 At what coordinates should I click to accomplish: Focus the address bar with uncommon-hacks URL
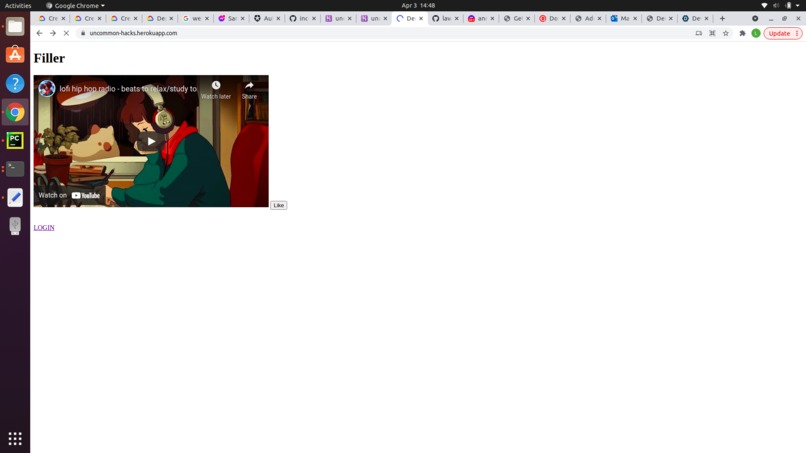tap(386, 33)
